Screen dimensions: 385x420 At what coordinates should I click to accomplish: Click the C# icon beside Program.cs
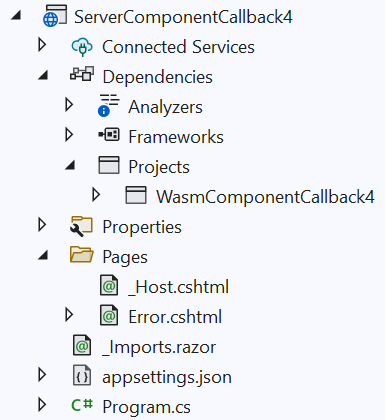[82, 405]
